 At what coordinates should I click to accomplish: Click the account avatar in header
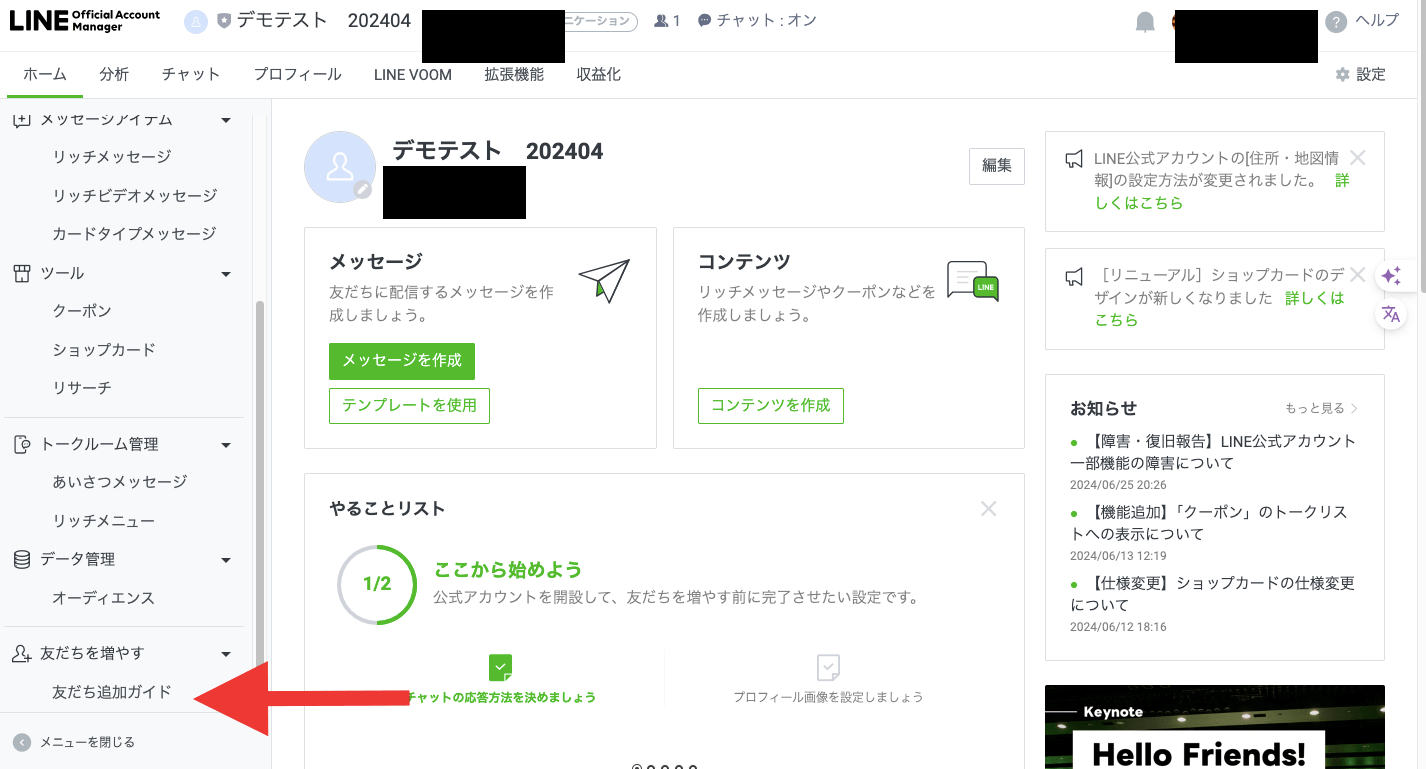tap(196, 21)
